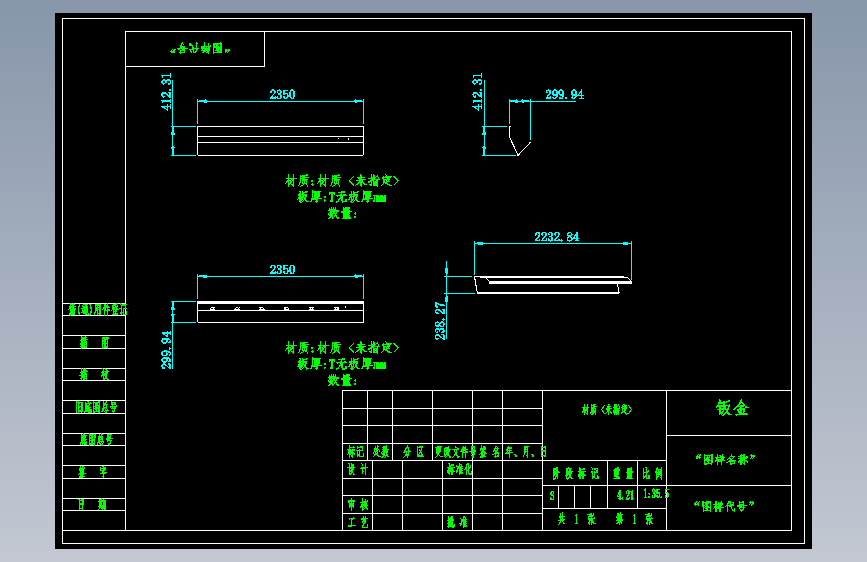The image size is (867, 562).
Task: Click the 238.27 vertical dimension text
Action: [x=440, y=321]
